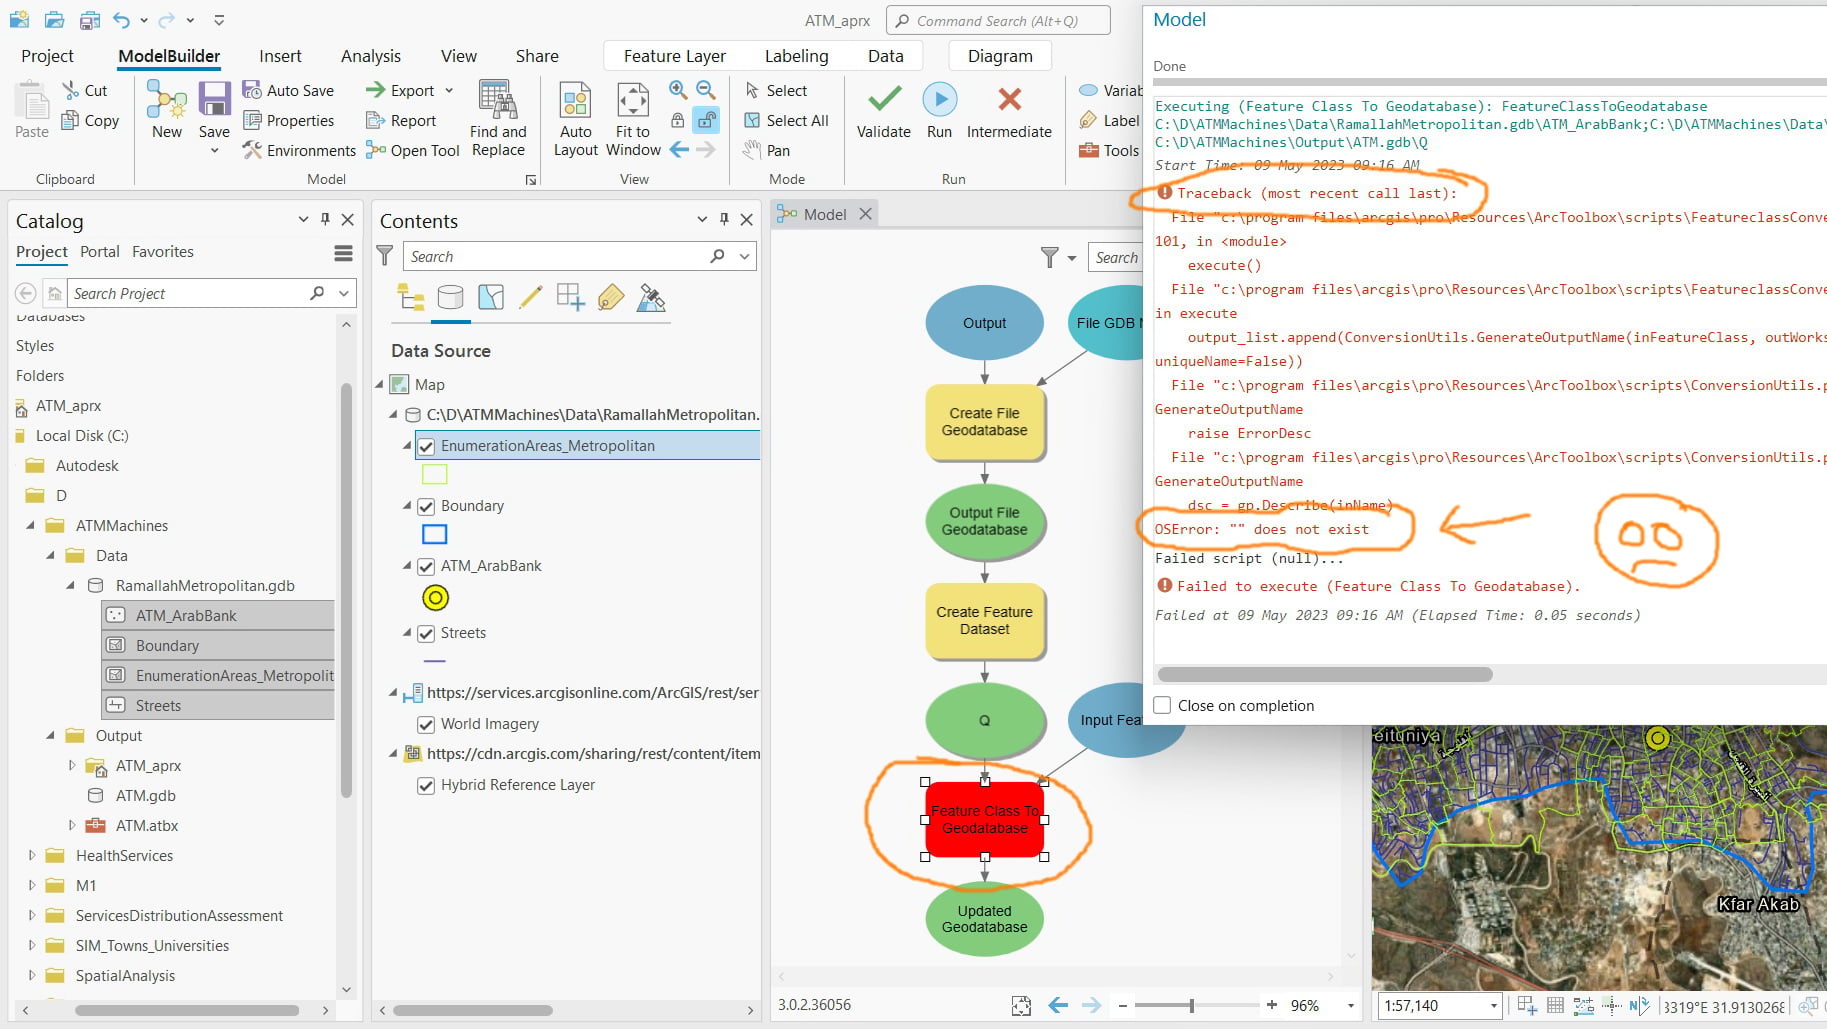Open model zoom percentage dropdown
This screenshot has width=1827, height=1029.
pyautogui.click(x=1351, y=1005)
